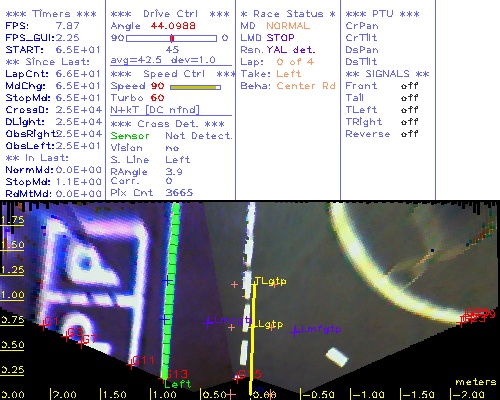The image size is (500, 400).
Task: Click the TRight signal off indicator
Action: point(409,122)
